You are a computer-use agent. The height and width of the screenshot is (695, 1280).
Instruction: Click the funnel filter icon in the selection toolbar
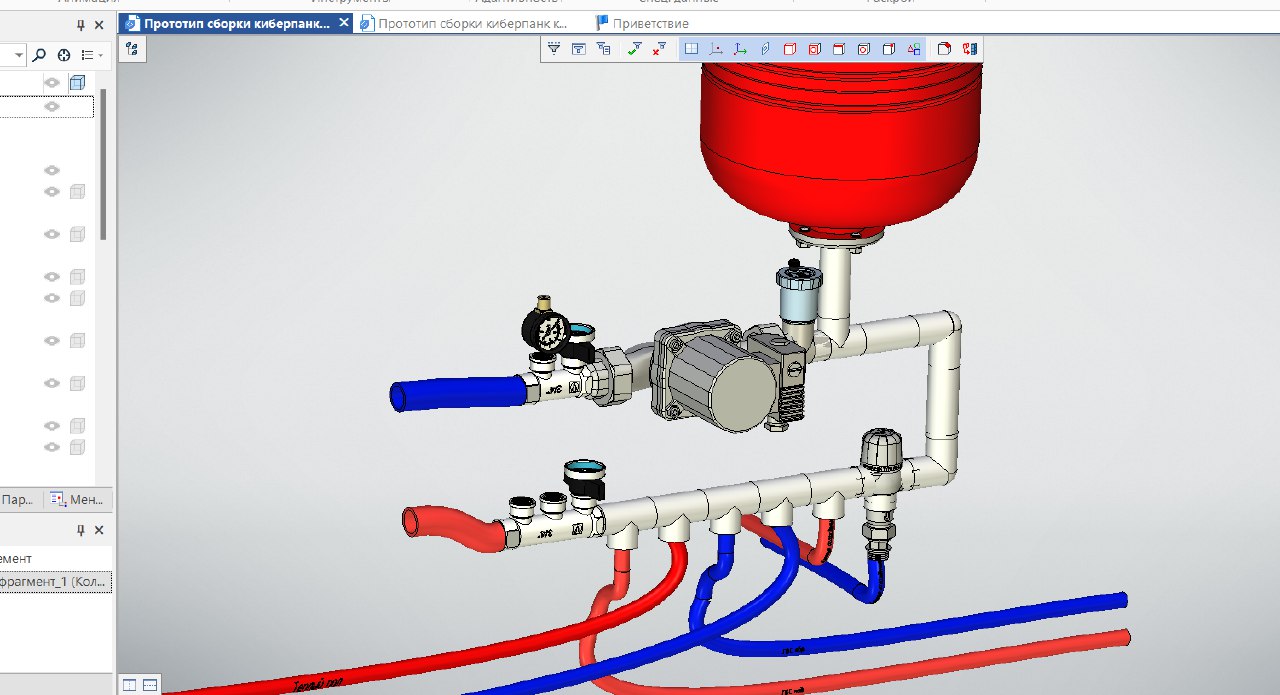(x=554, y=48)
